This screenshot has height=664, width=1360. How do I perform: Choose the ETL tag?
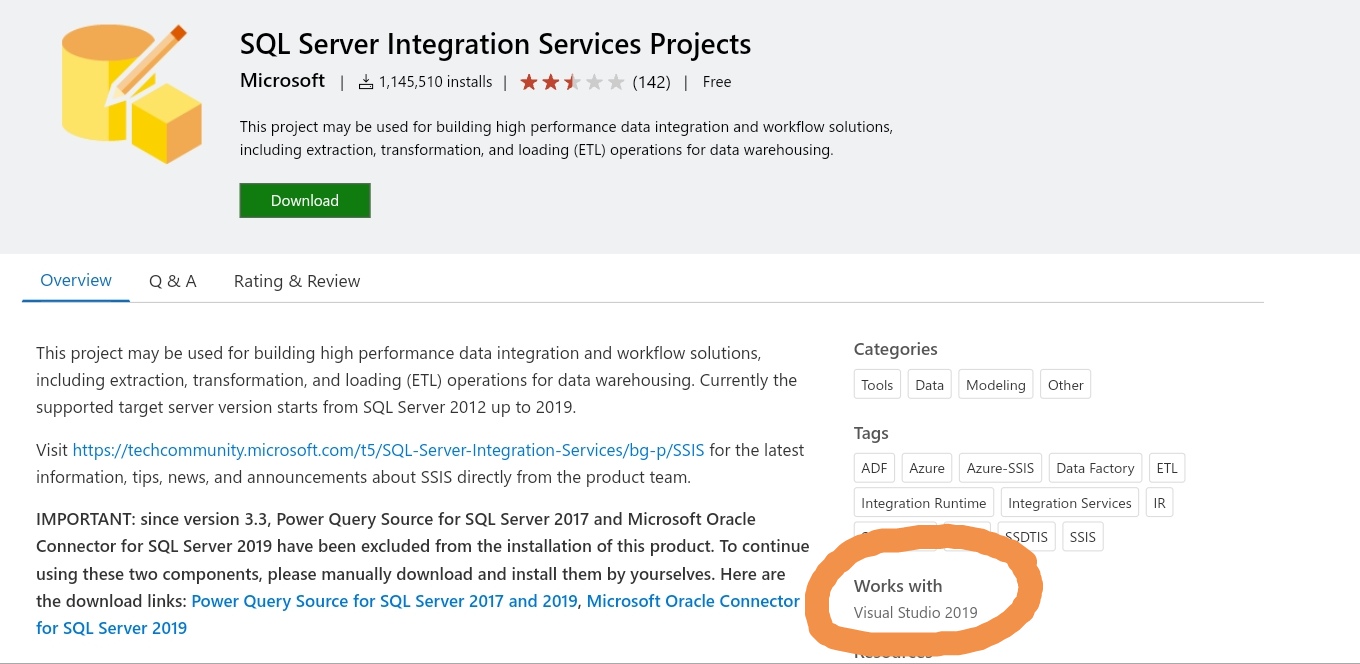point(1167,468)
